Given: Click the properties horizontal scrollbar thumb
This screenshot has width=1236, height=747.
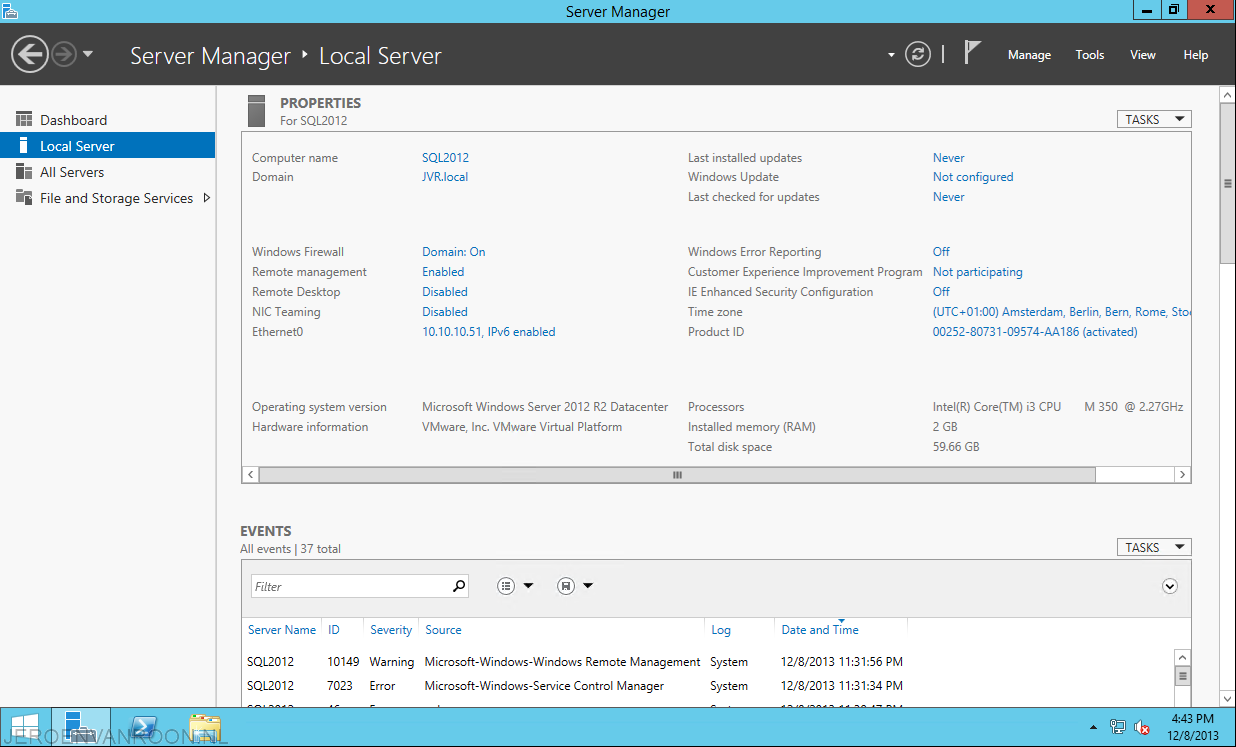Looking at the screenshot, I should coord(677,475).
